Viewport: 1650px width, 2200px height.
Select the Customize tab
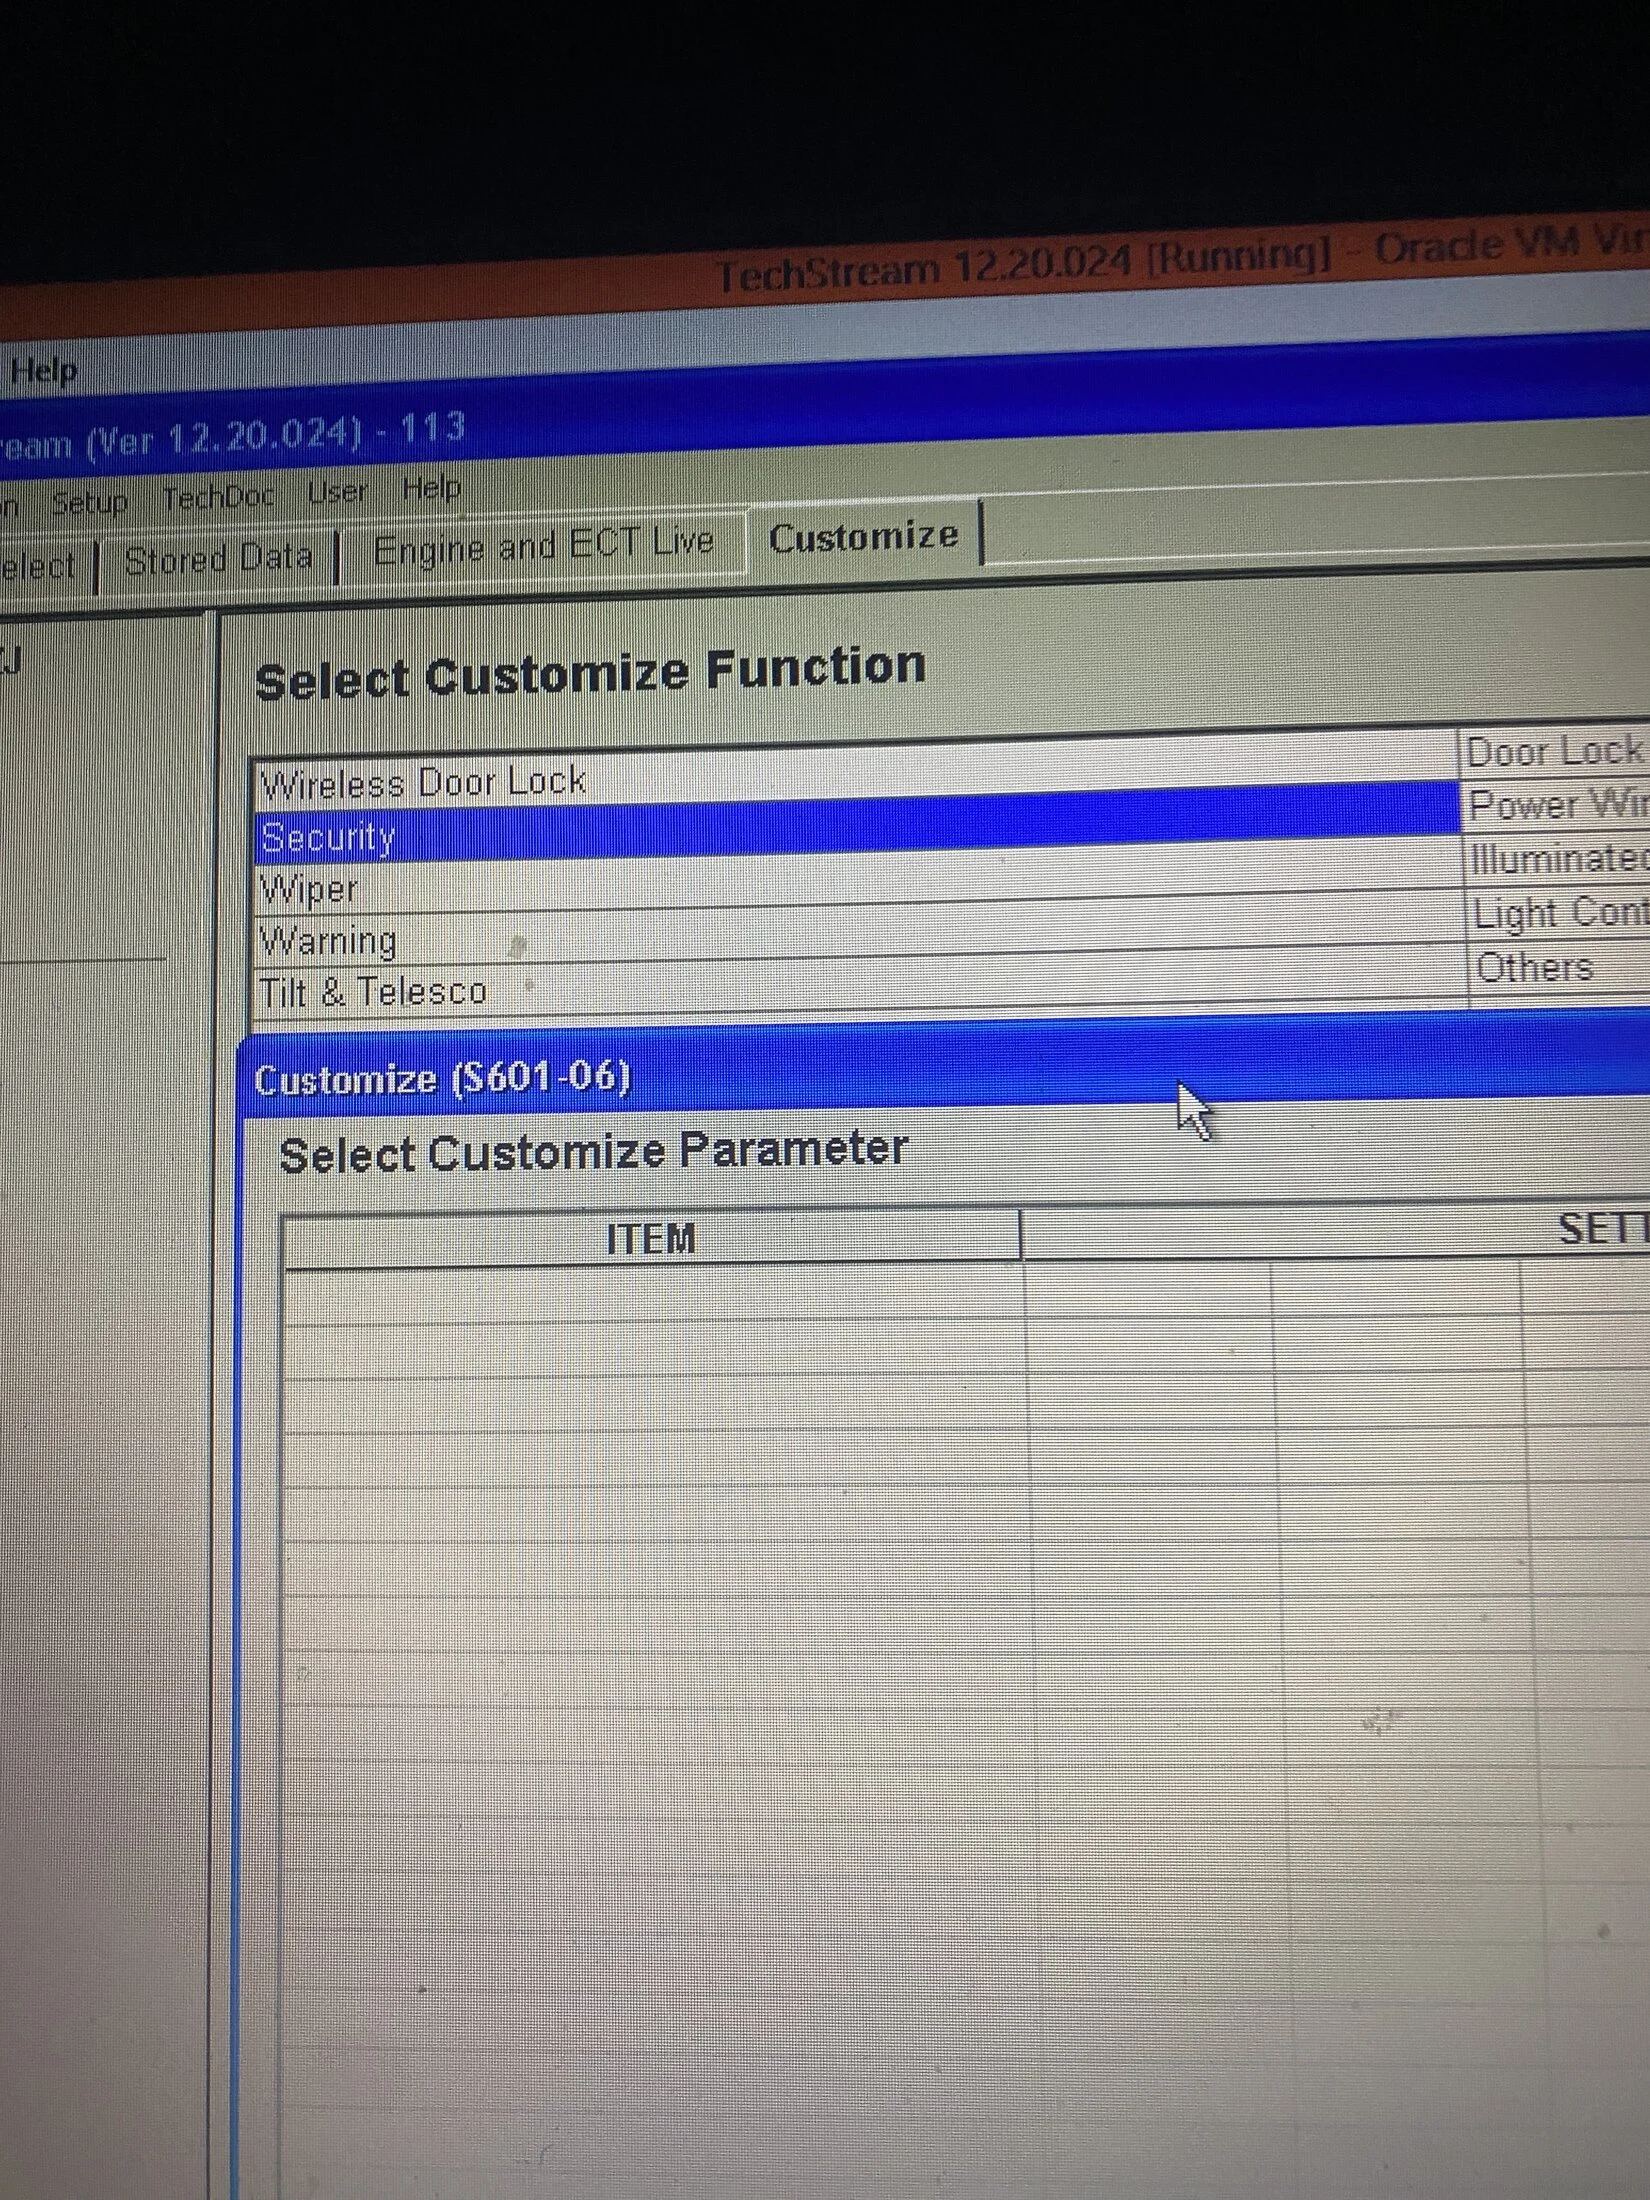tap(863, 537)
